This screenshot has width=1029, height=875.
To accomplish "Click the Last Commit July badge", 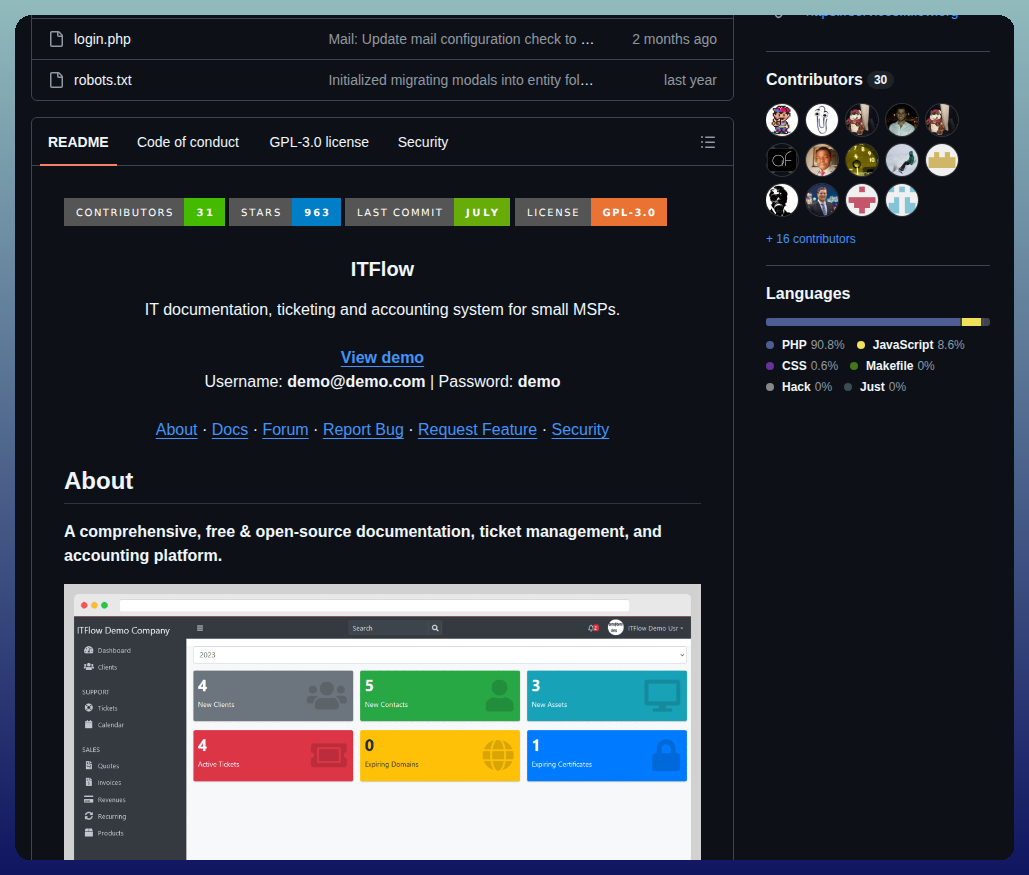I will coord(427,212).
